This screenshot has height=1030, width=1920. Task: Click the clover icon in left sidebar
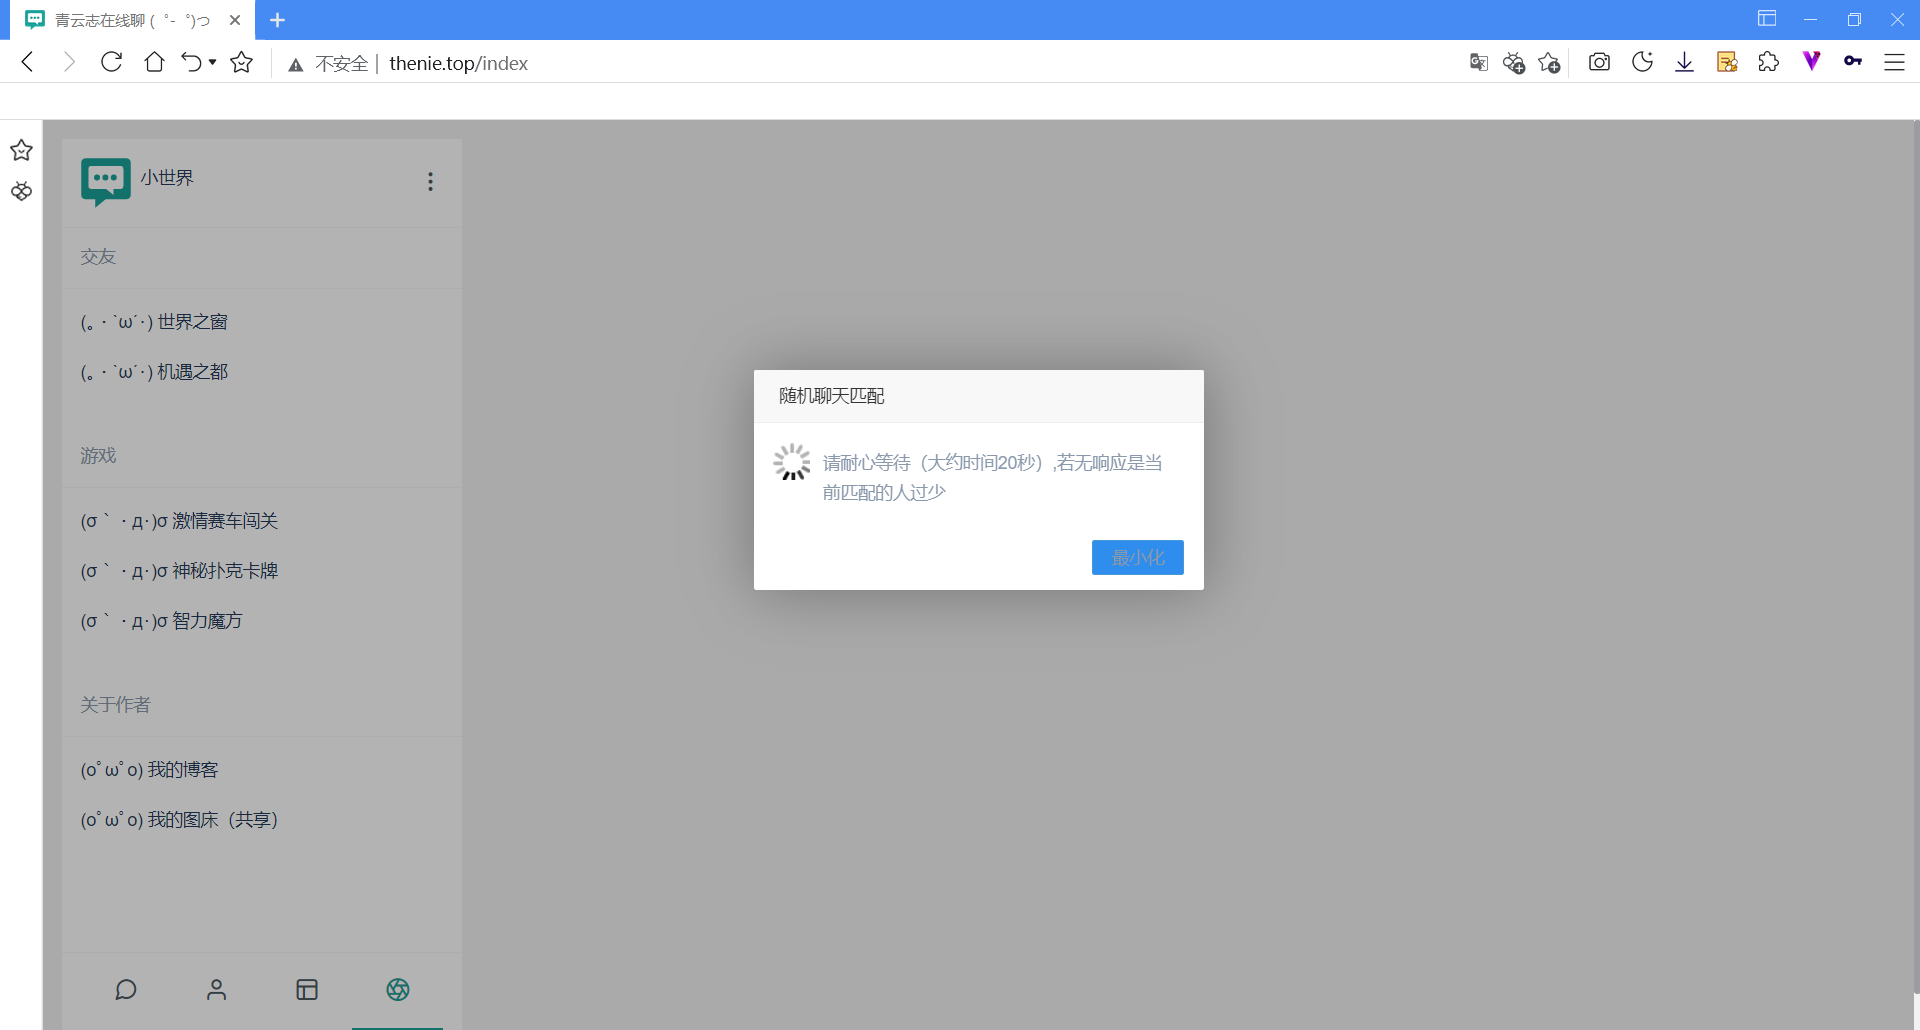pos(21,191)
